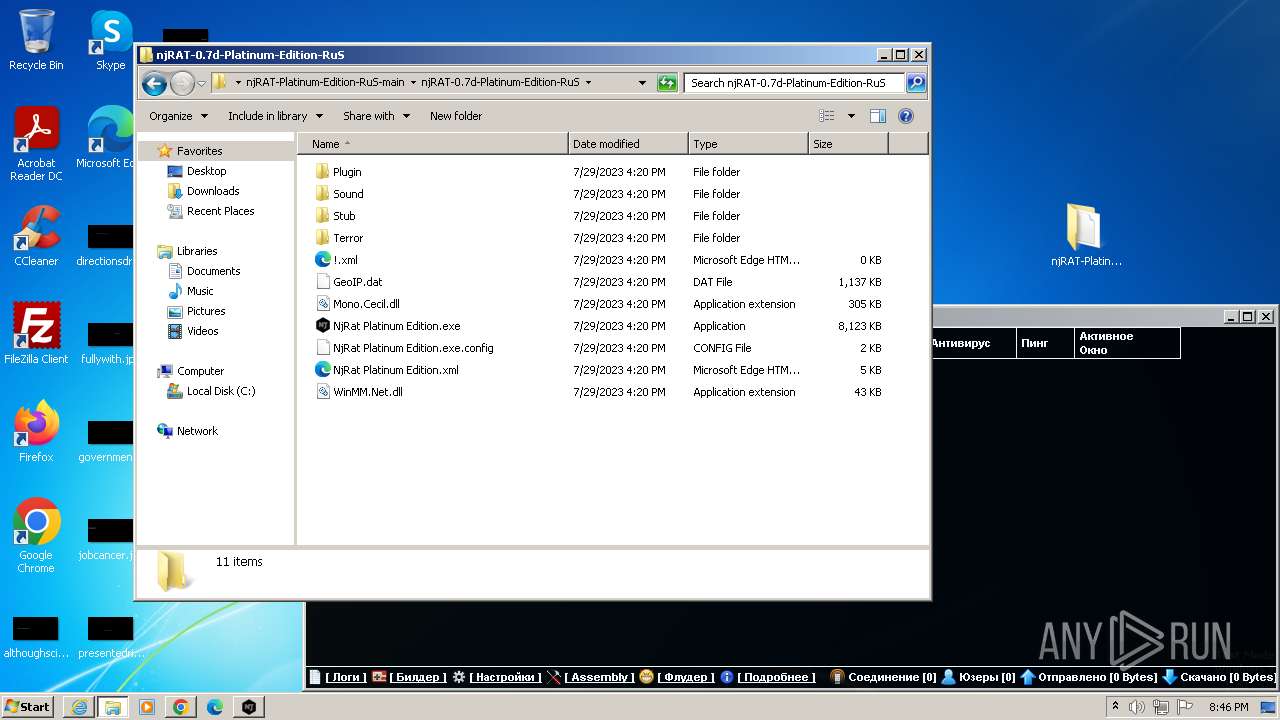Select the NjRat Platinum Edition.exe application icon
Viewport: 1280px width, 720px height.
[x=322, y=326]
